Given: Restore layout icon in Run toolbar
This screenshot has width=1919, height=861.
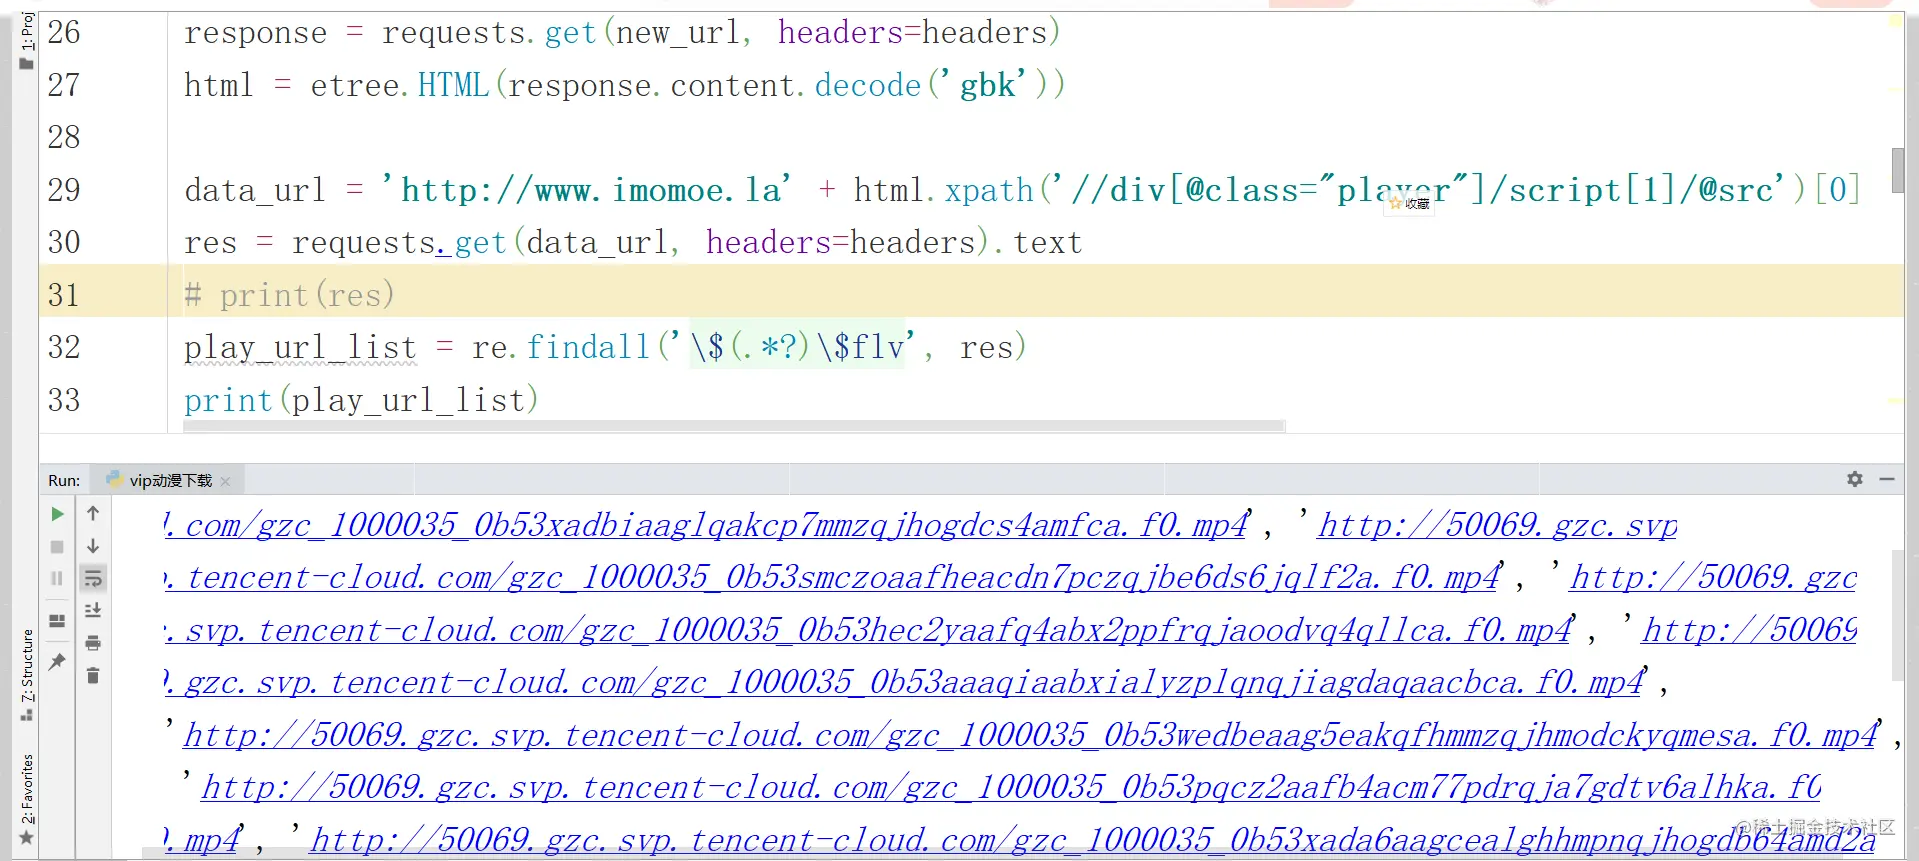Looking at the screenshot, I should [x=57, y=620].
